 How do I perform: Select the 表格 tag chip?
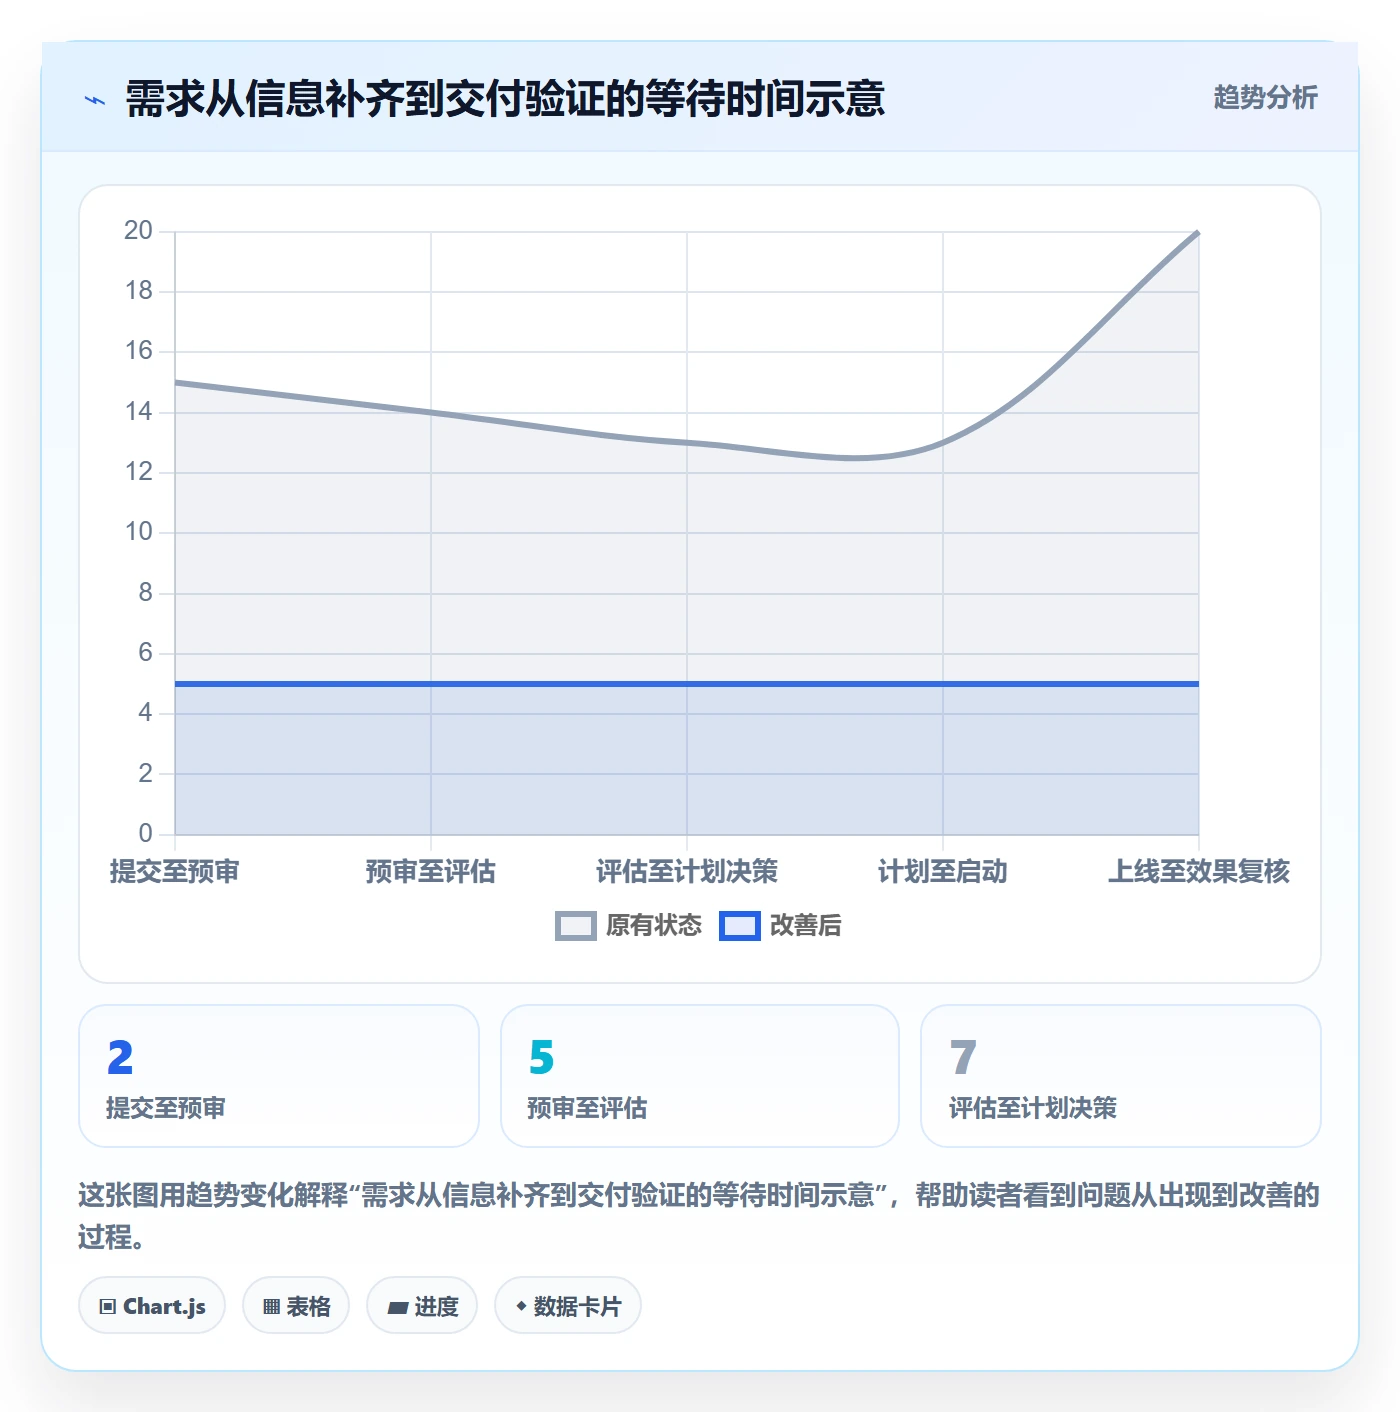point(296,1305)
